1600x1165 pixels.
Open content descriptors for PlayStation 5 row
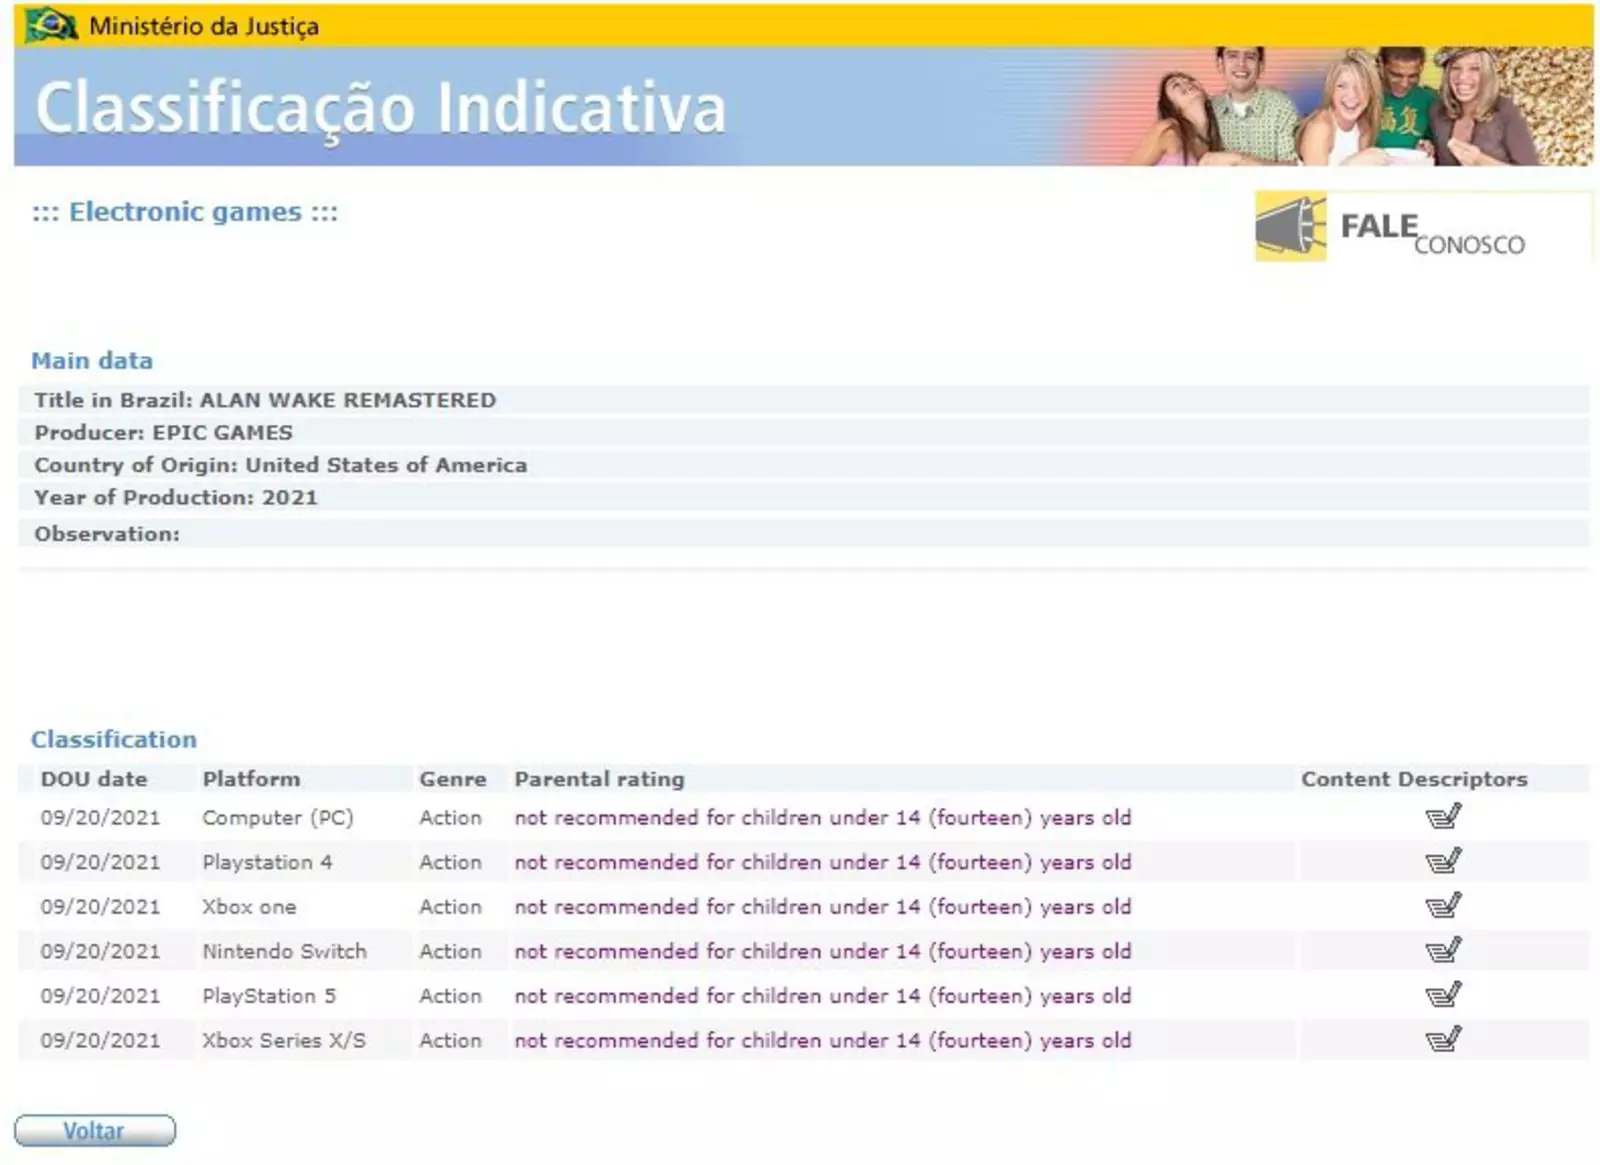[1442, 995]
